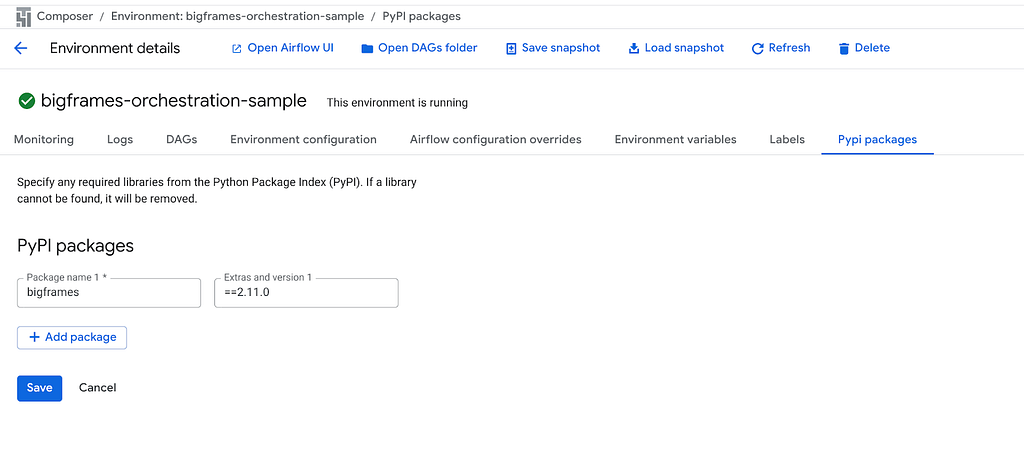1024x460 pixels.
Task: Click the Refresh button label
Action: click(790, 48)
